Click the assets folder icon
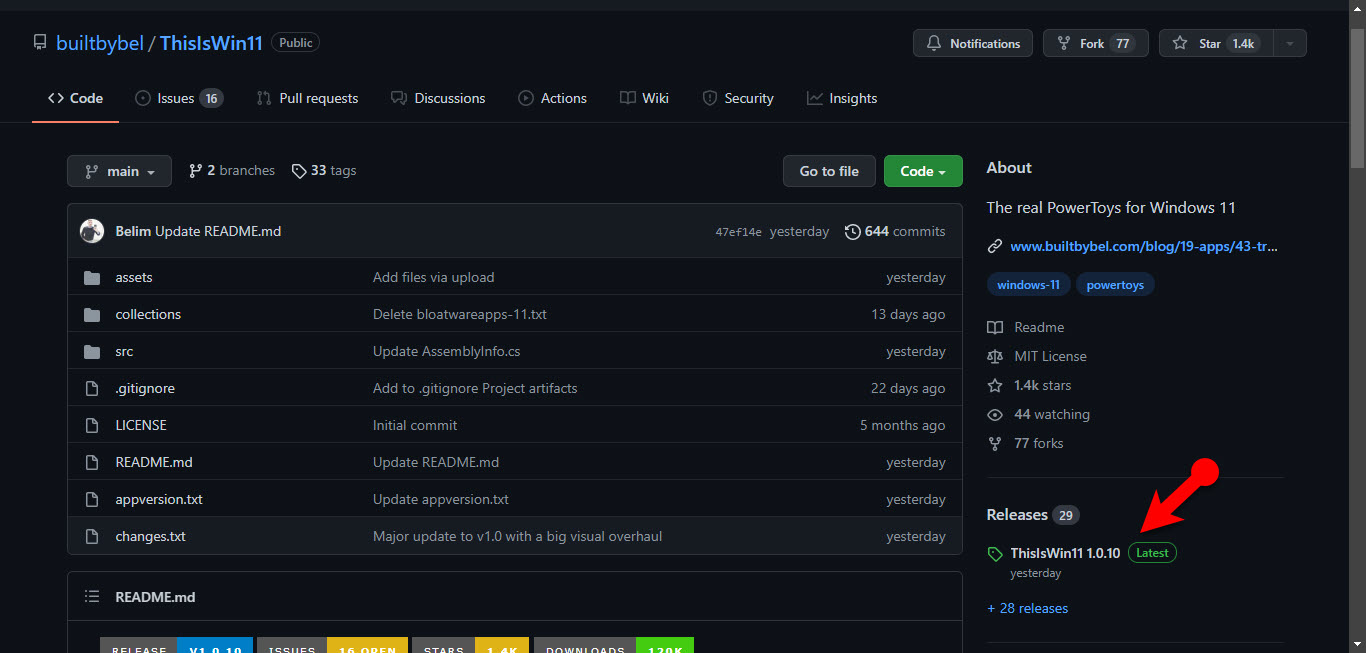 tap(92, 277)
